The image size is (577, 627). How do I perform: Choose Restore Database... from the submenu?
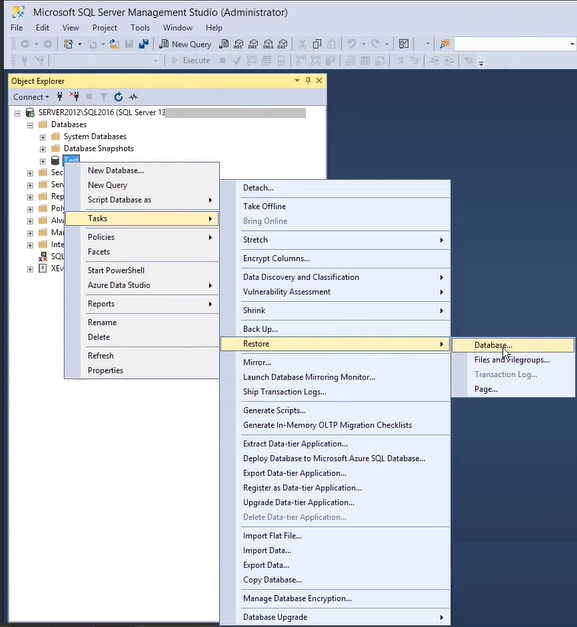coord(513,345)
